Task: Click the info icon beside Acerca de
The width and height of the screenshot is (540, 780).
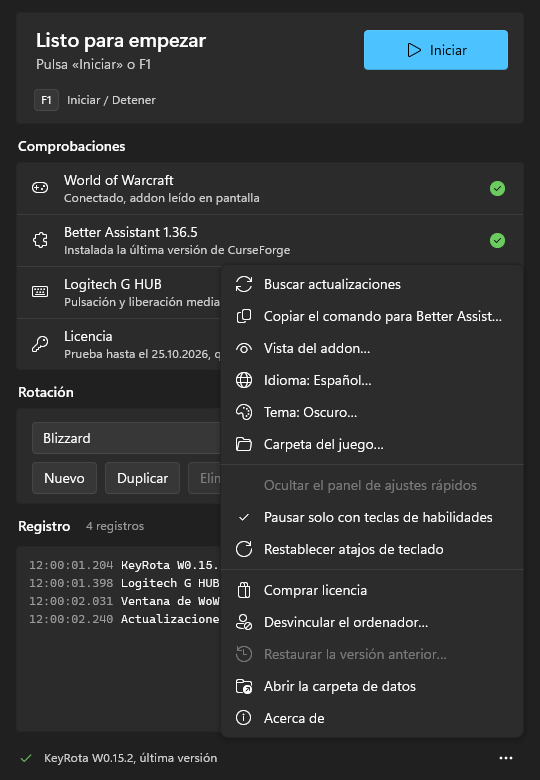Action: tap(244, 718)
